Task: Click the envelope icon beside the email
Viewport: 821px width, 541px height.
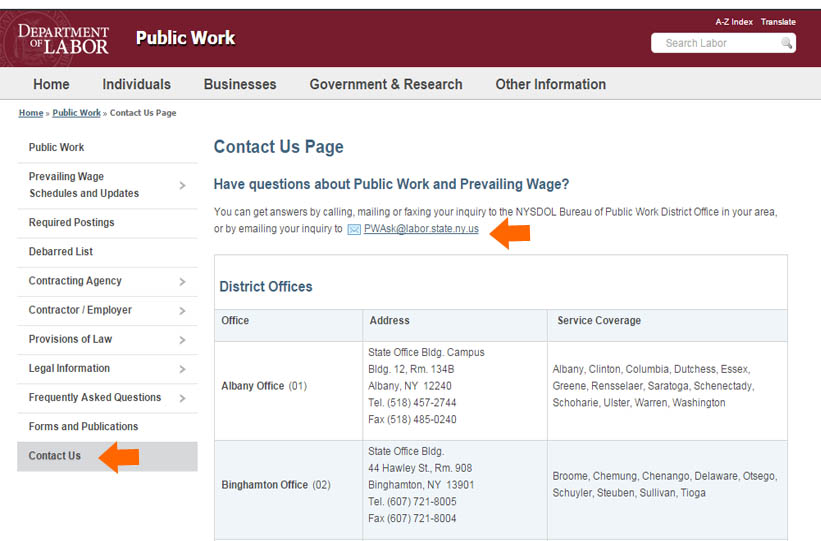Action: (354, 229)
